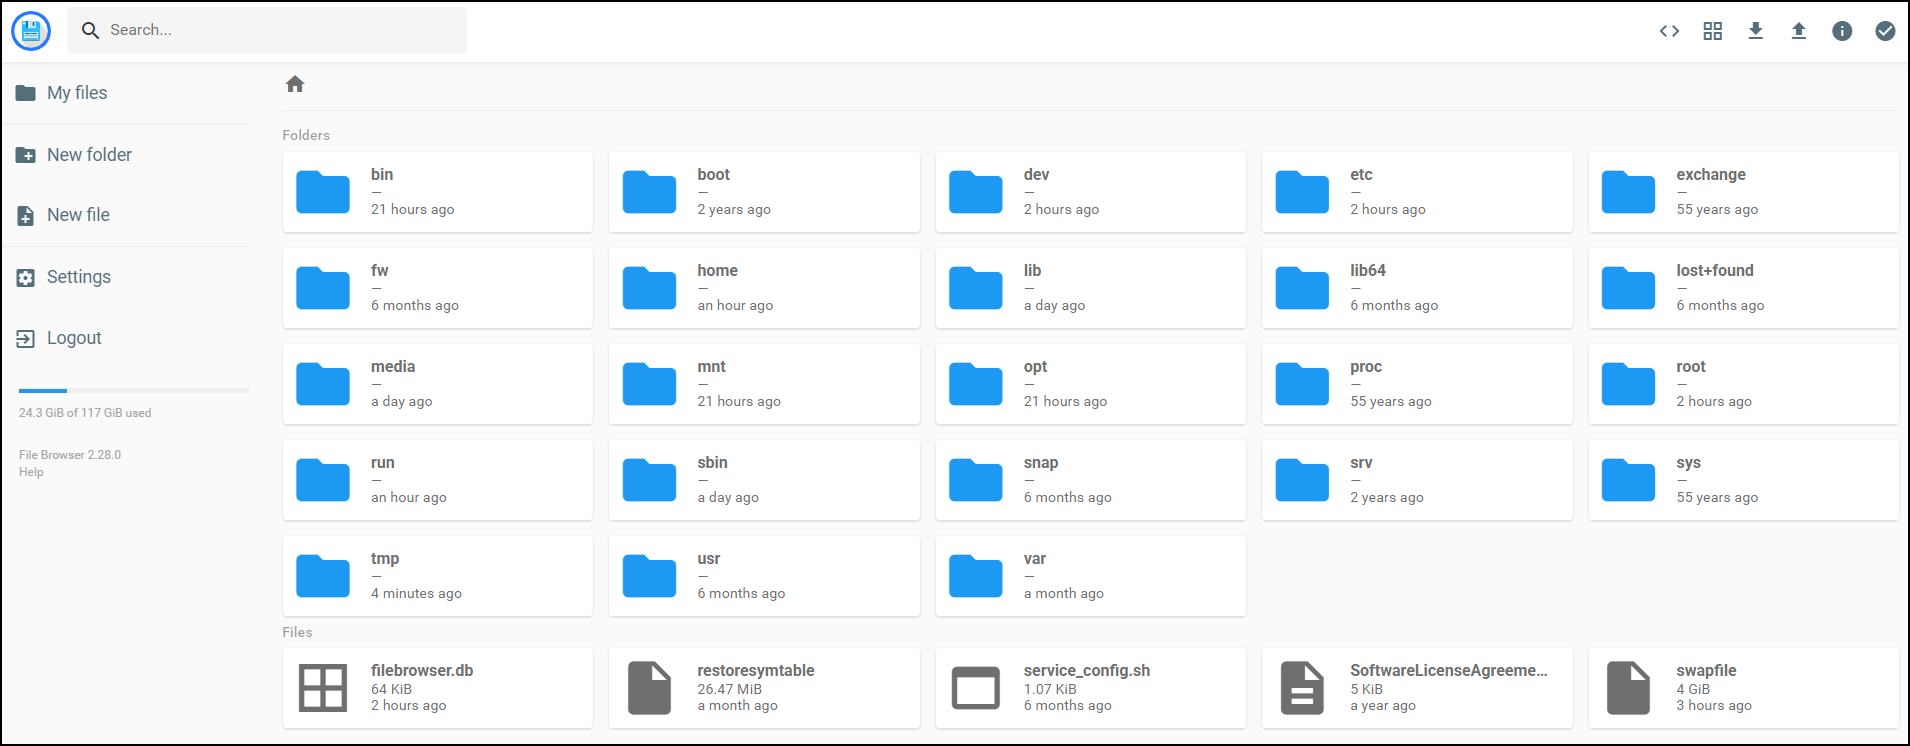Screen dimensions: 1910x746
Task: Click the var folder icon
Action: coord(976,576)
